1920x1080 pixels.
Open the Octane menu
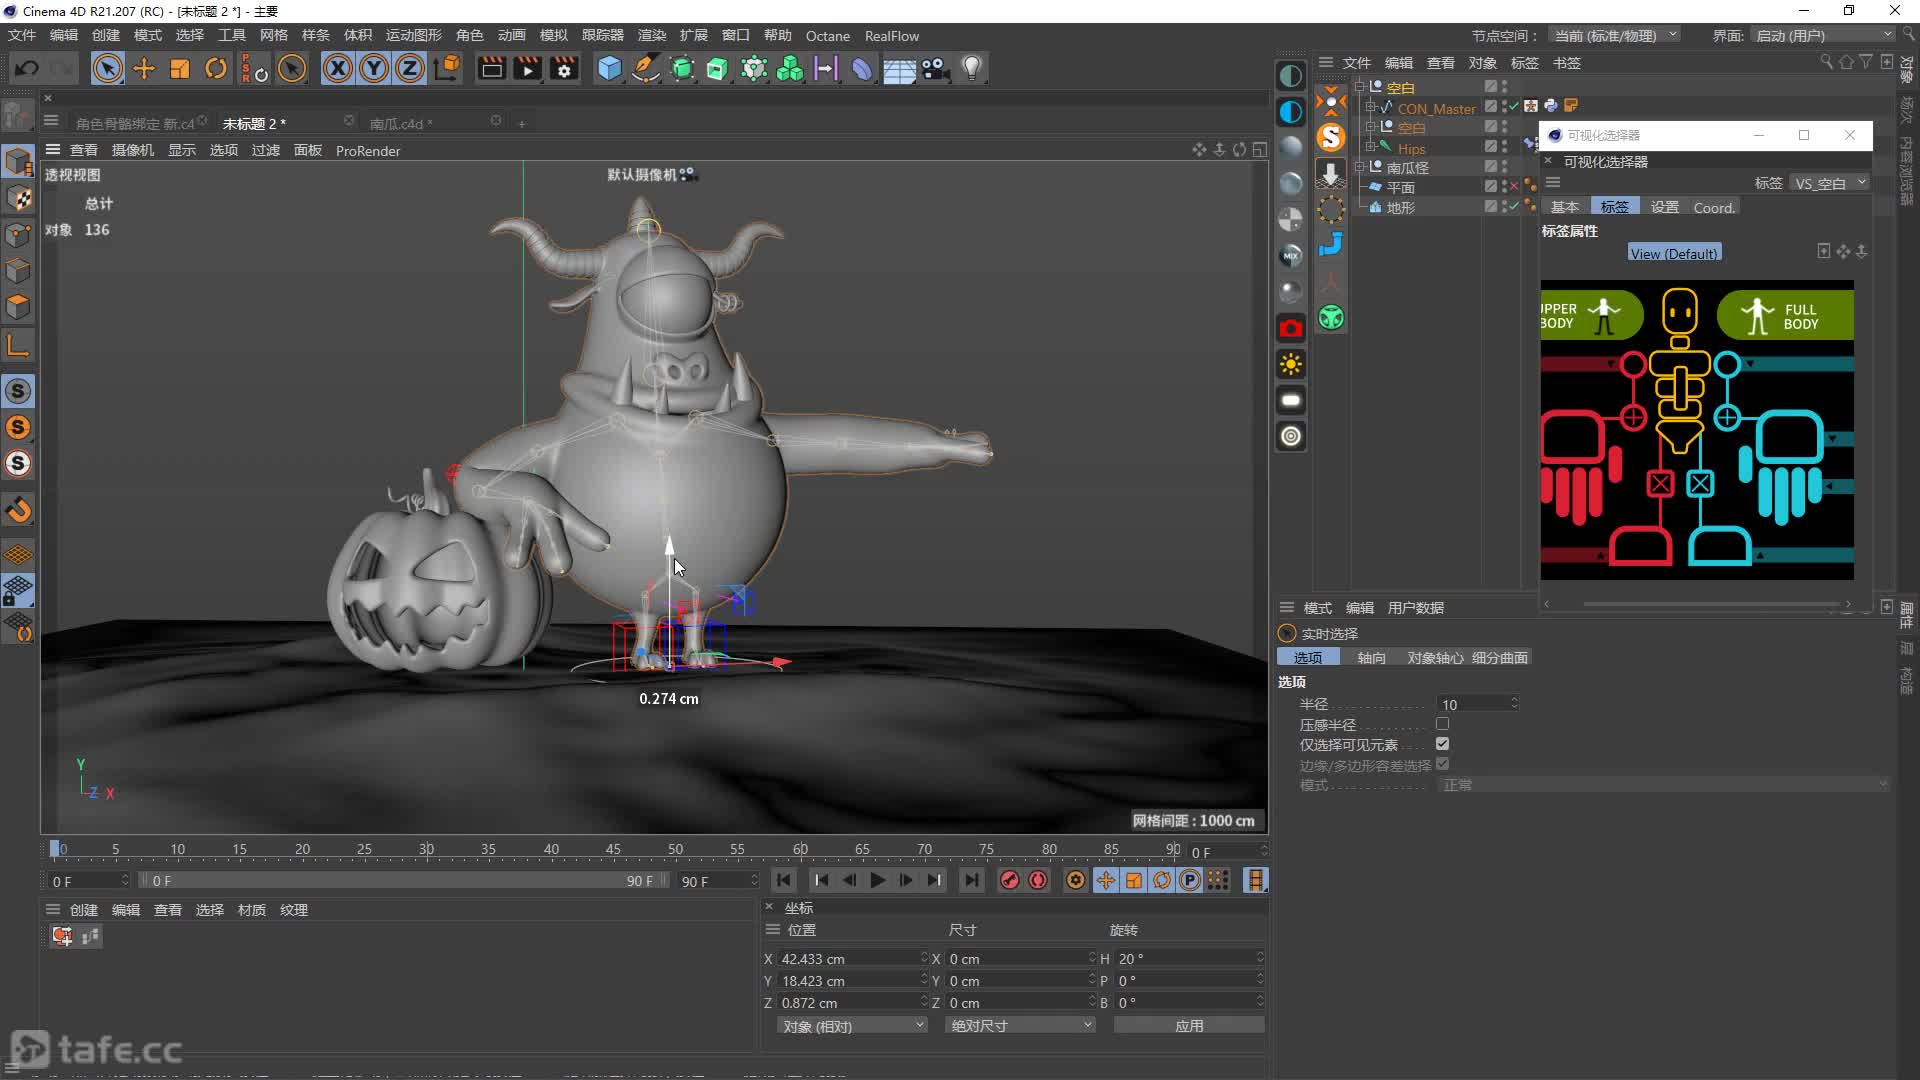pos(828,35)
